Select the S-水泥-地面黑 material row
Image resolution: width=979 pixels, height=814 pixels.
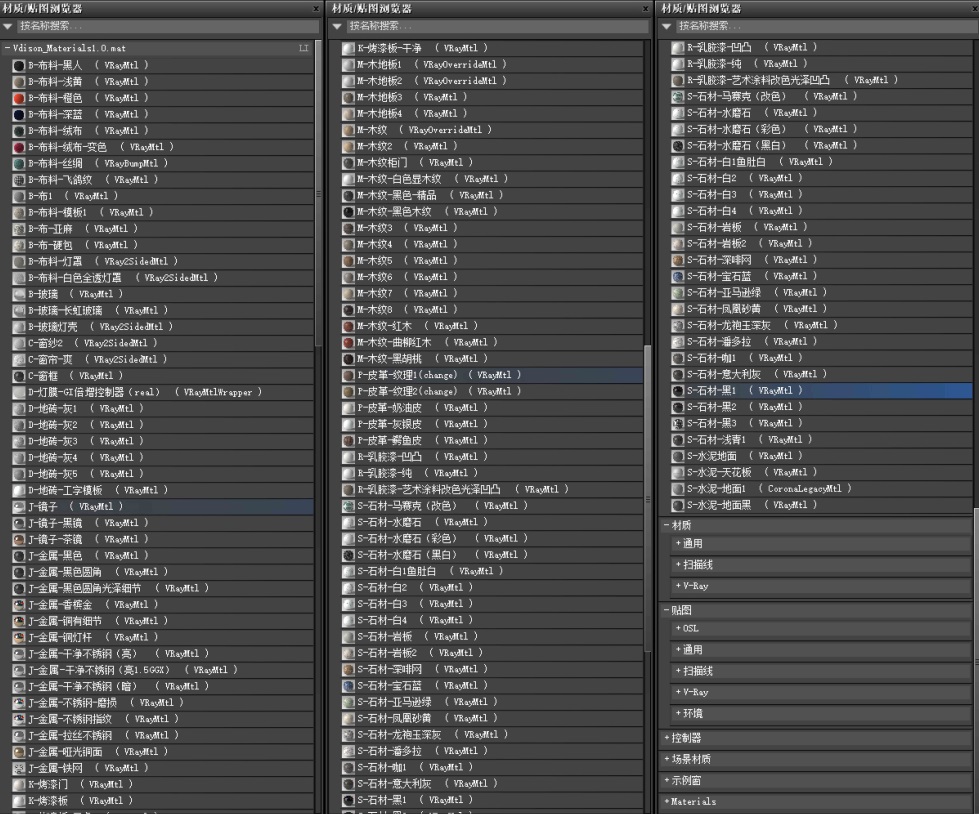[821, 505]
